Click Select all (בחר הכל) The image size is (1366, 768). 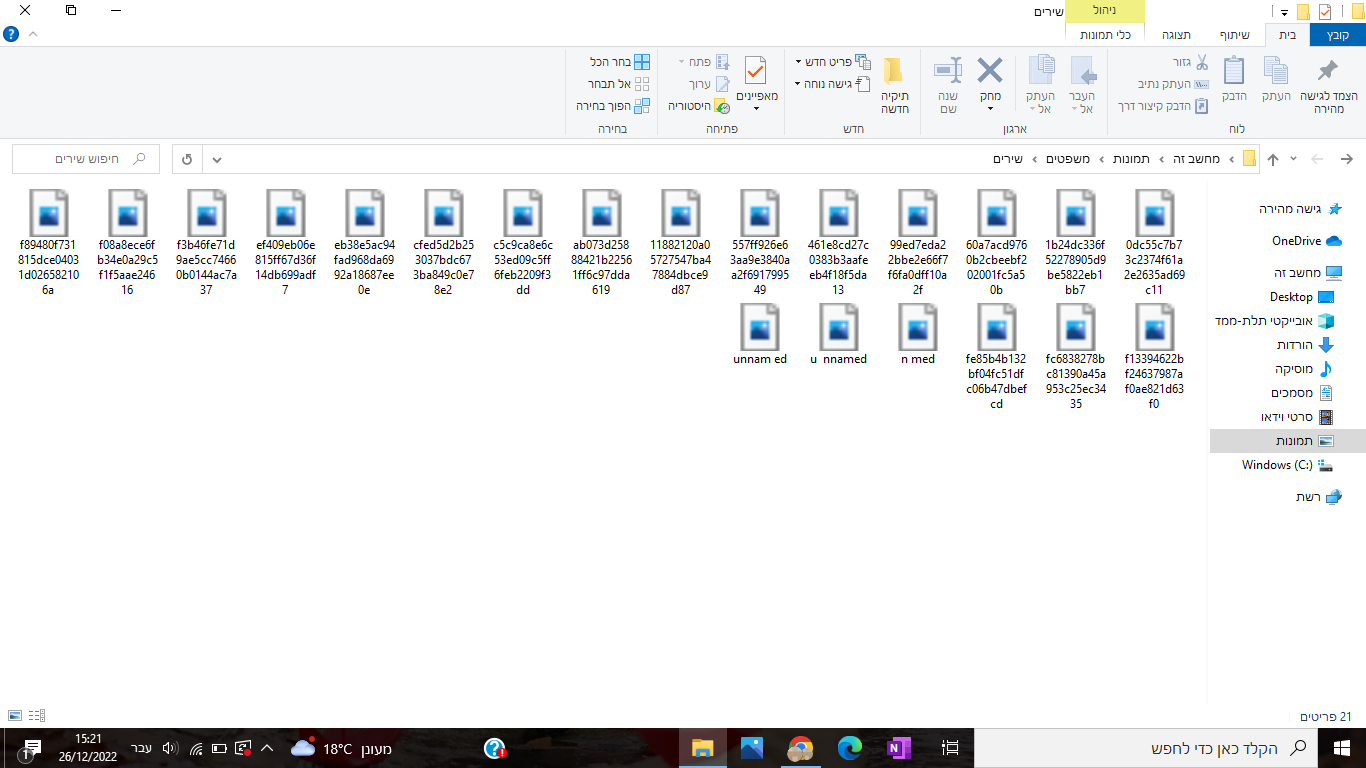point(620,62)
